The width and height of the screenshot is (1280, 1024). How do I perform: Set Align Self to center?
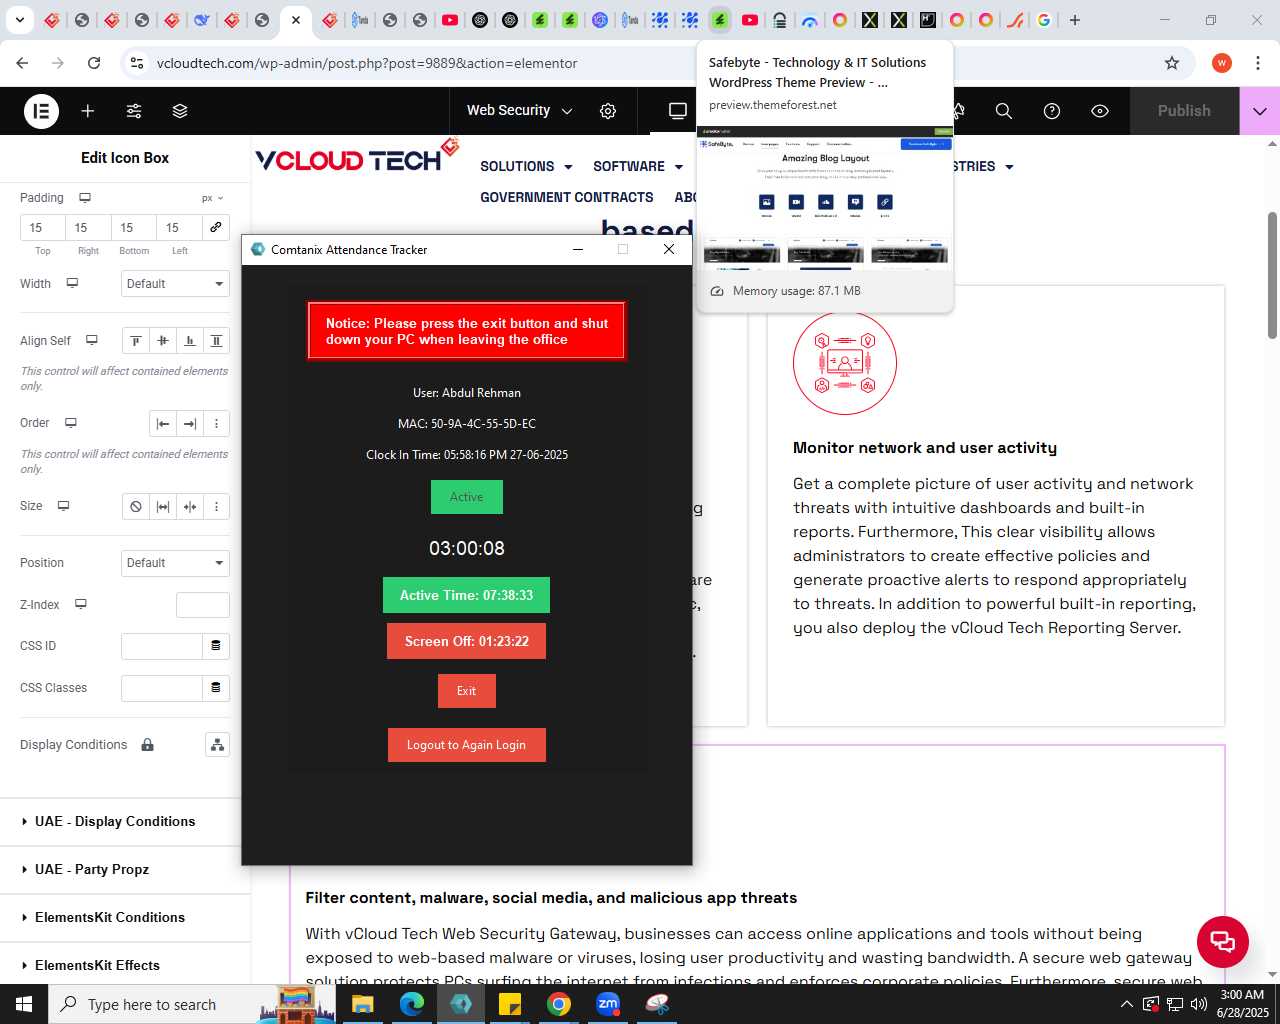163,341
